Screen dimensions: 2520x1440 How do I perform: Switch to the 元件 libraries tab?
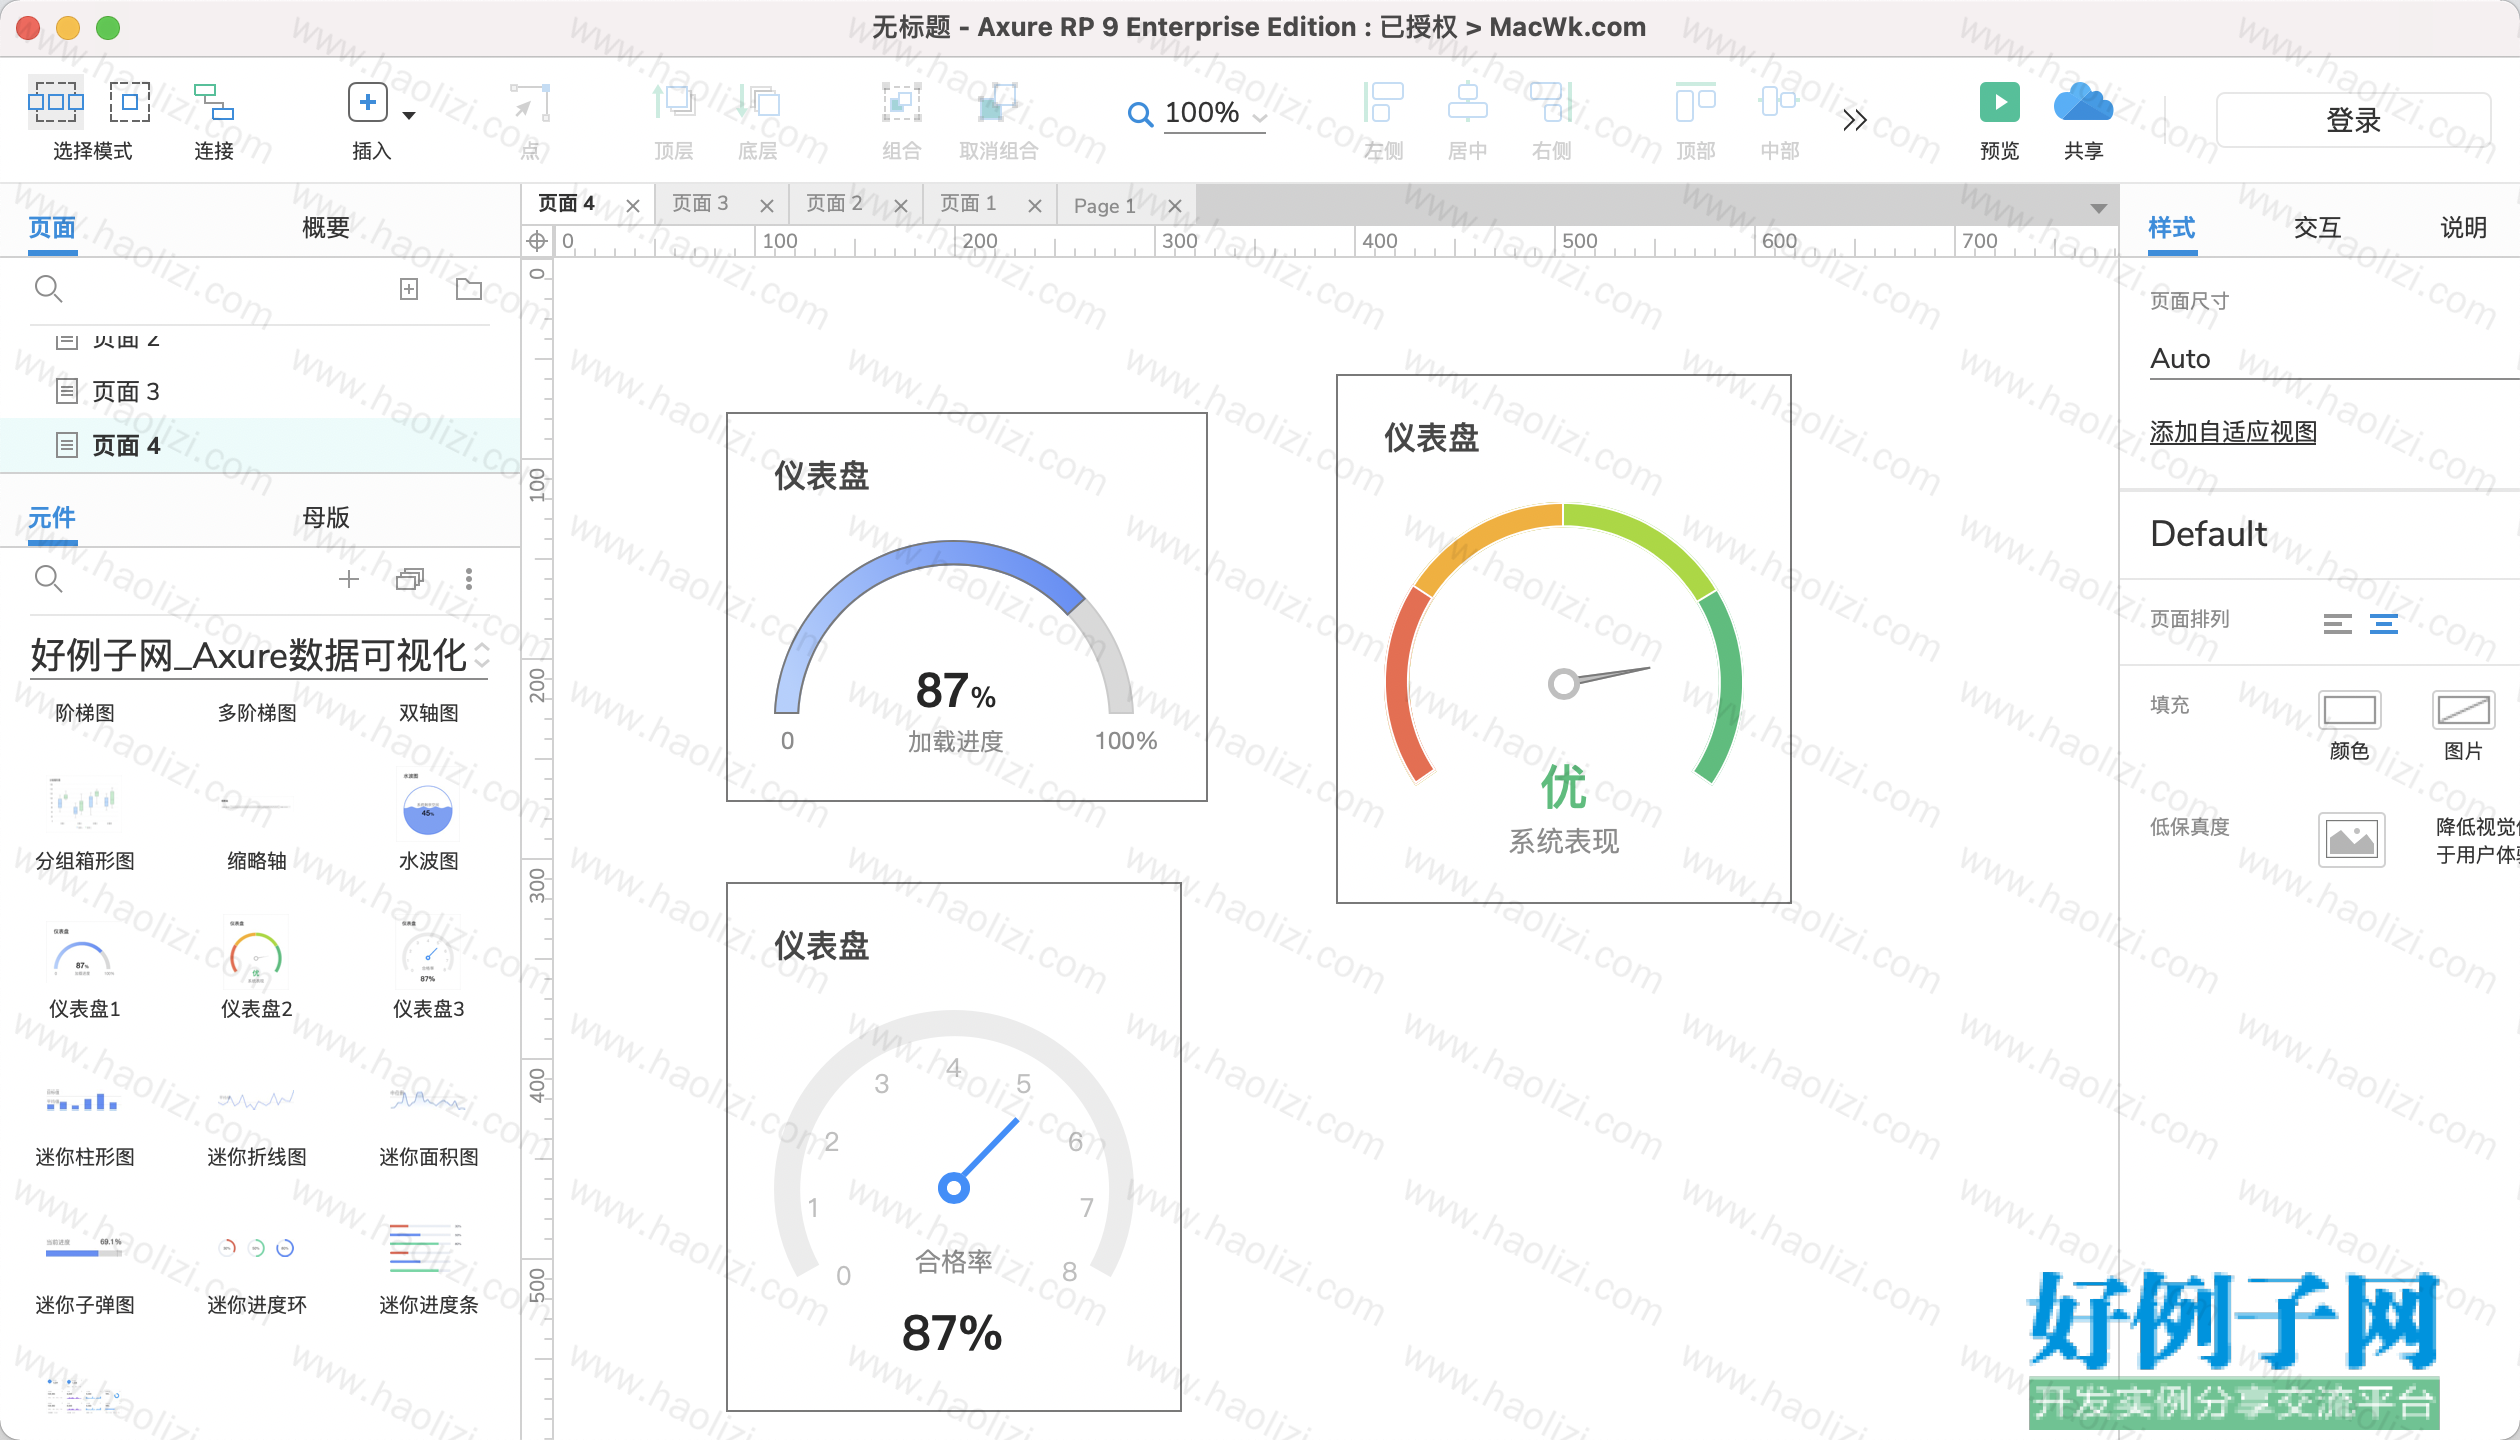[52, 518]
